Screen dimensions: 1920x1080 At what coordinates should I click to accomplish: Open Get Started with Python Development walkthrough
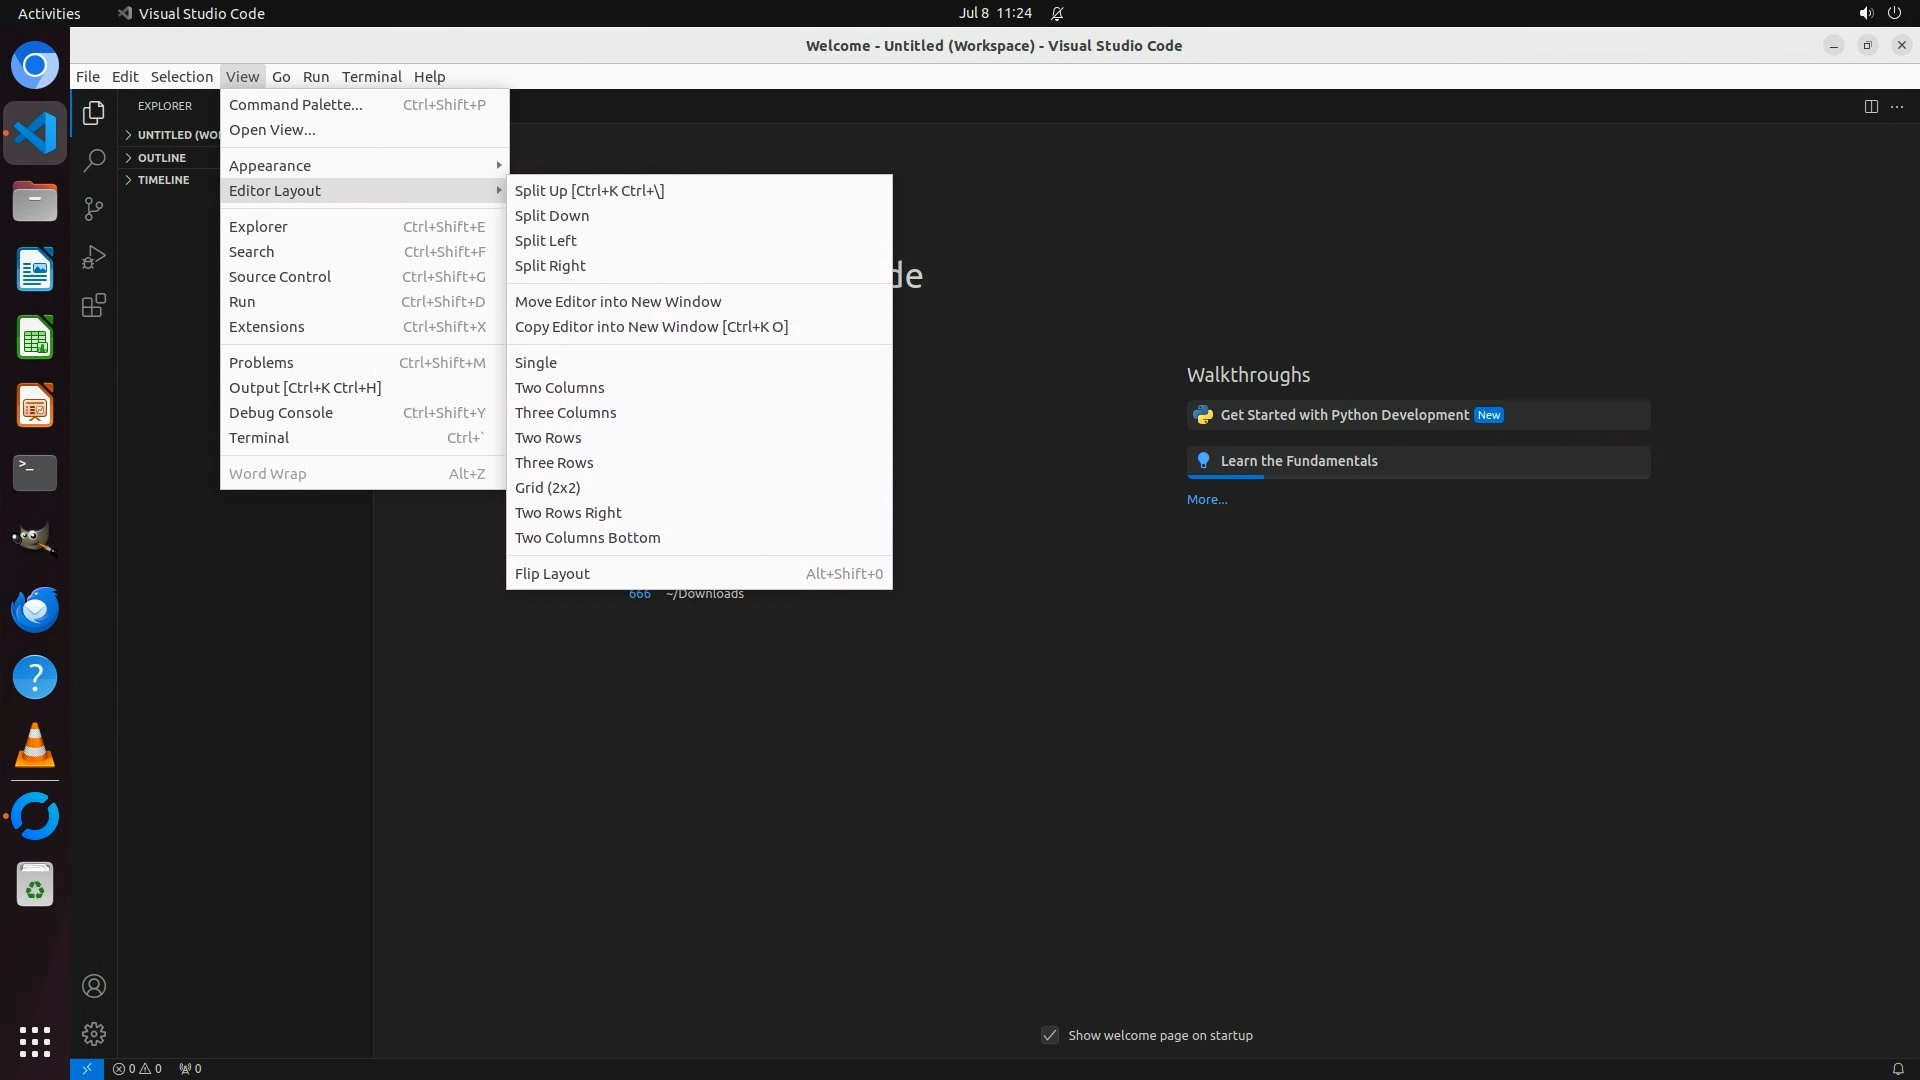pos(1344,415)
